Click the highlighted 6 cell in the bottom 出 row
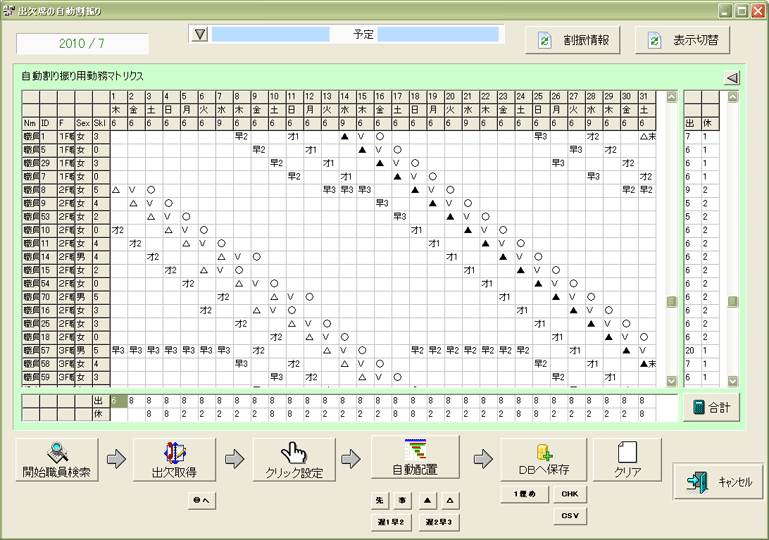The height and width of the screenshot is (540, 769). [x=119, y=401]
